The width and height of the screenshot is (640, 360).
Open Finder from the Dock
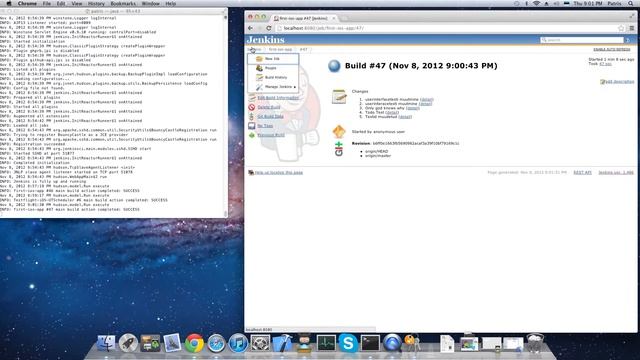[x=106, y=343]
